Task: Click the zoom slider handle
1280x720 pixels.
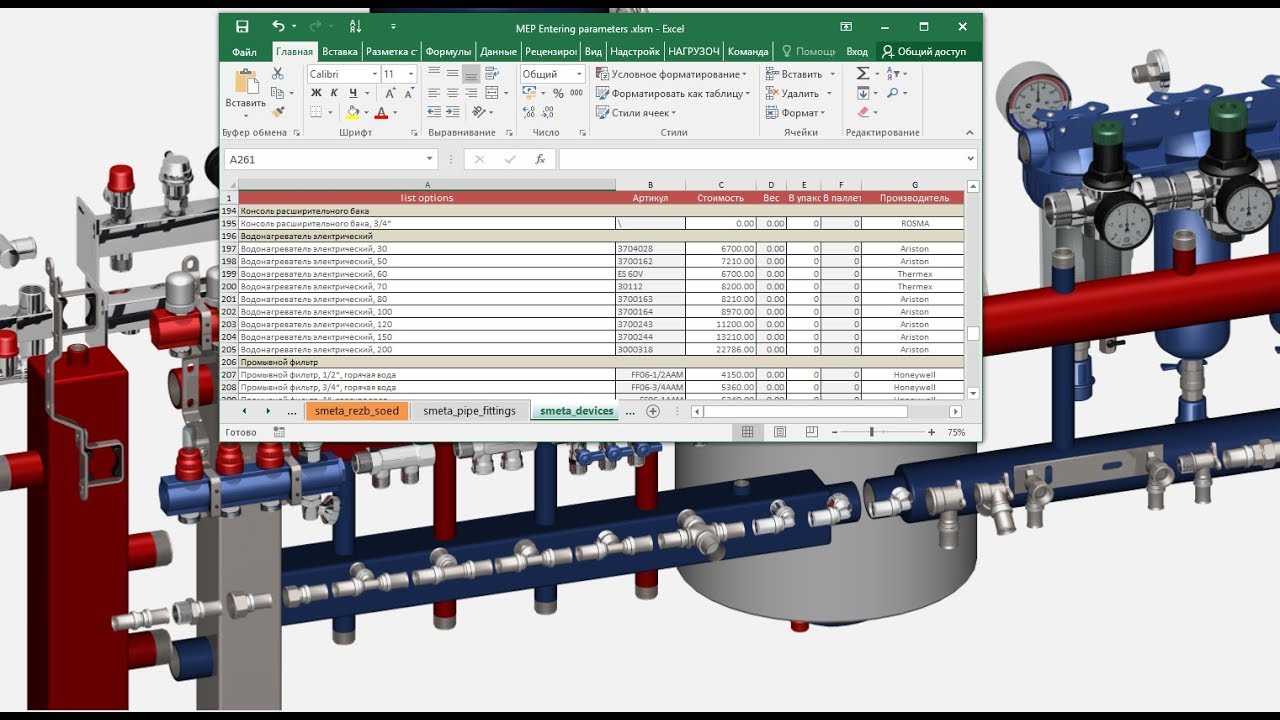Action: [x=872, y=432]
